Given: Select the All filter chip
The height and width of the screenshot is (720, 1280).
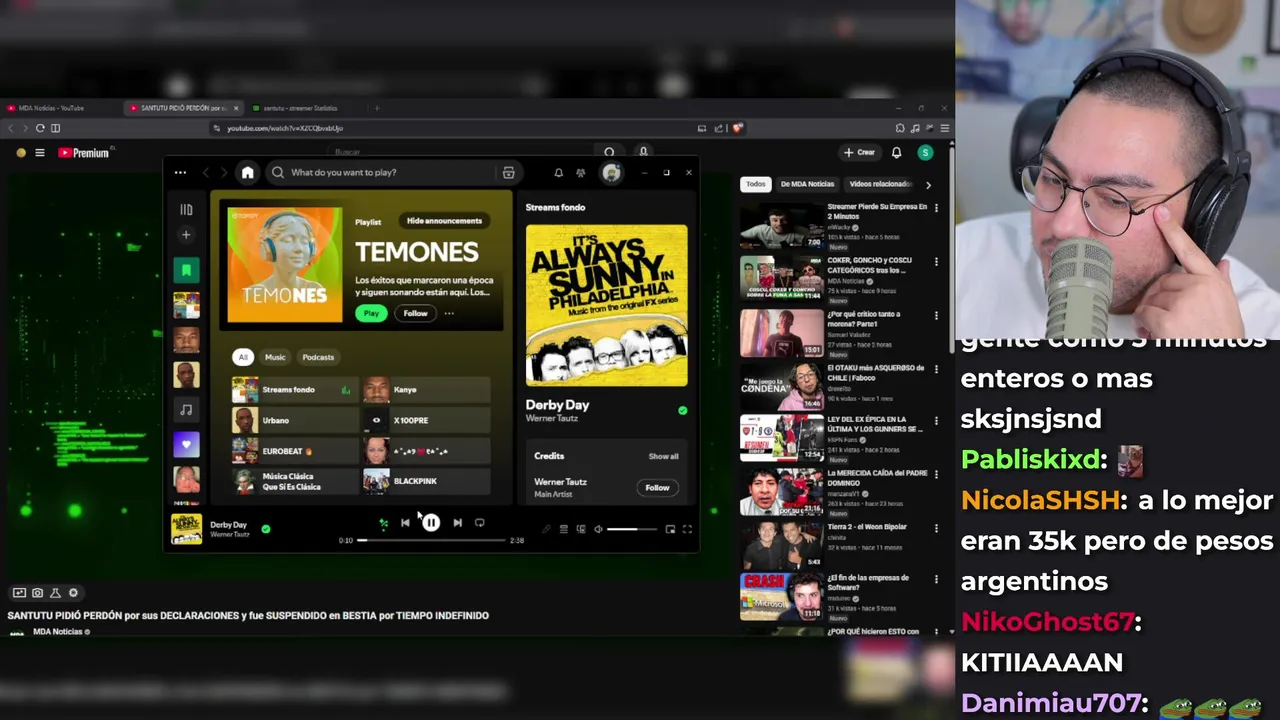Looking at the screenshot, I should 243,357.
